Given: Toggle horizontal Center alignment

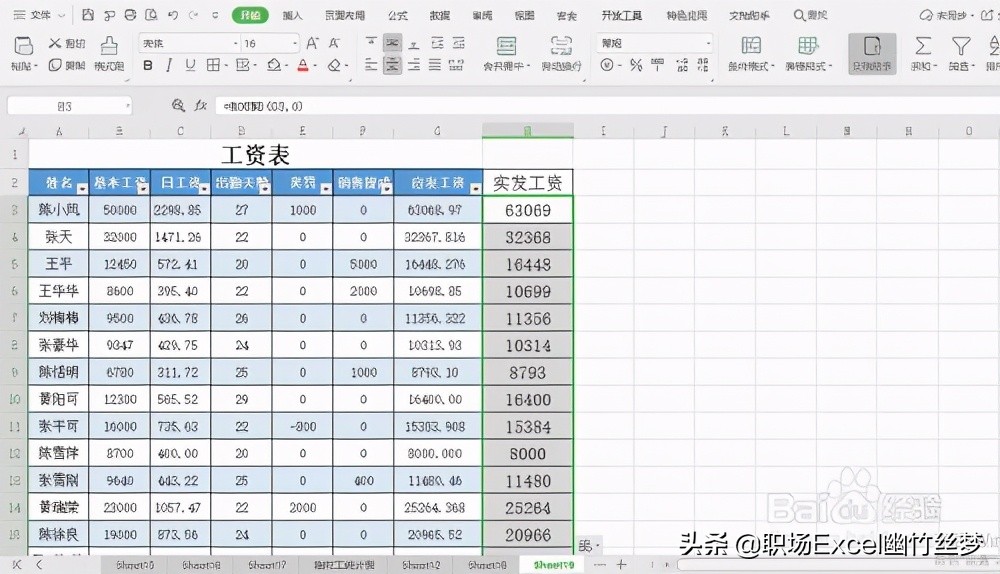Looking at the screenshot, I should (393, 65).
